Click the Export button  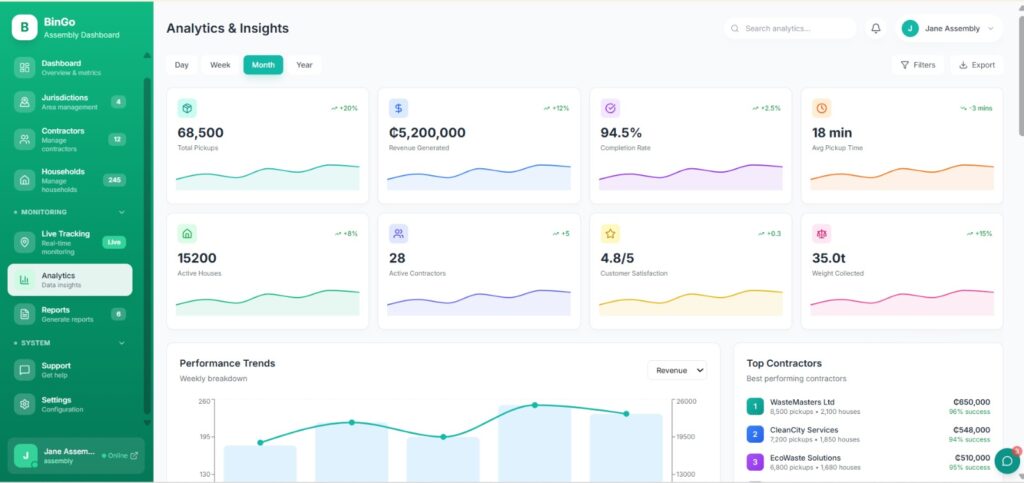tap(976, 65)
